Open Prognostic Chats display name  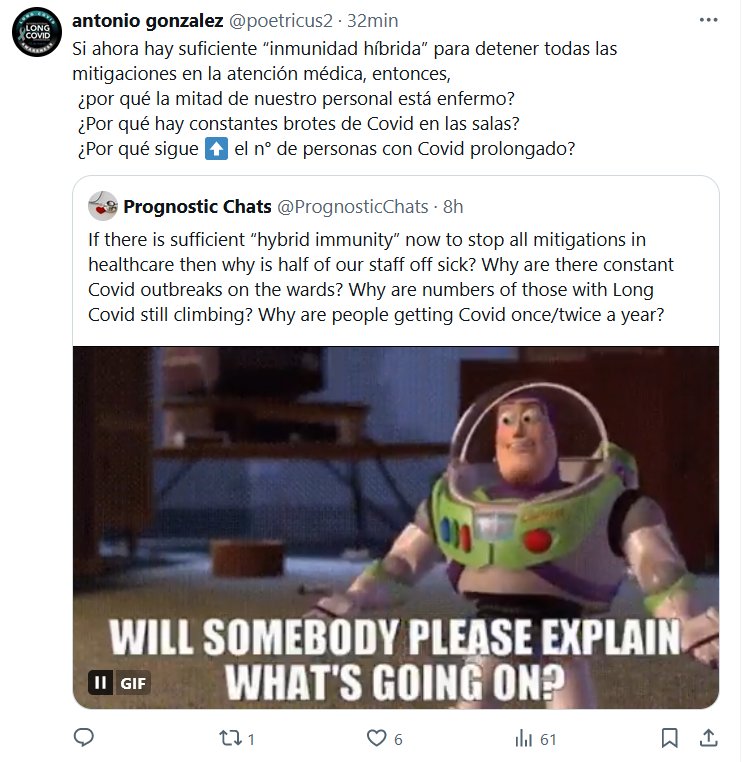(x=197, y=207)
